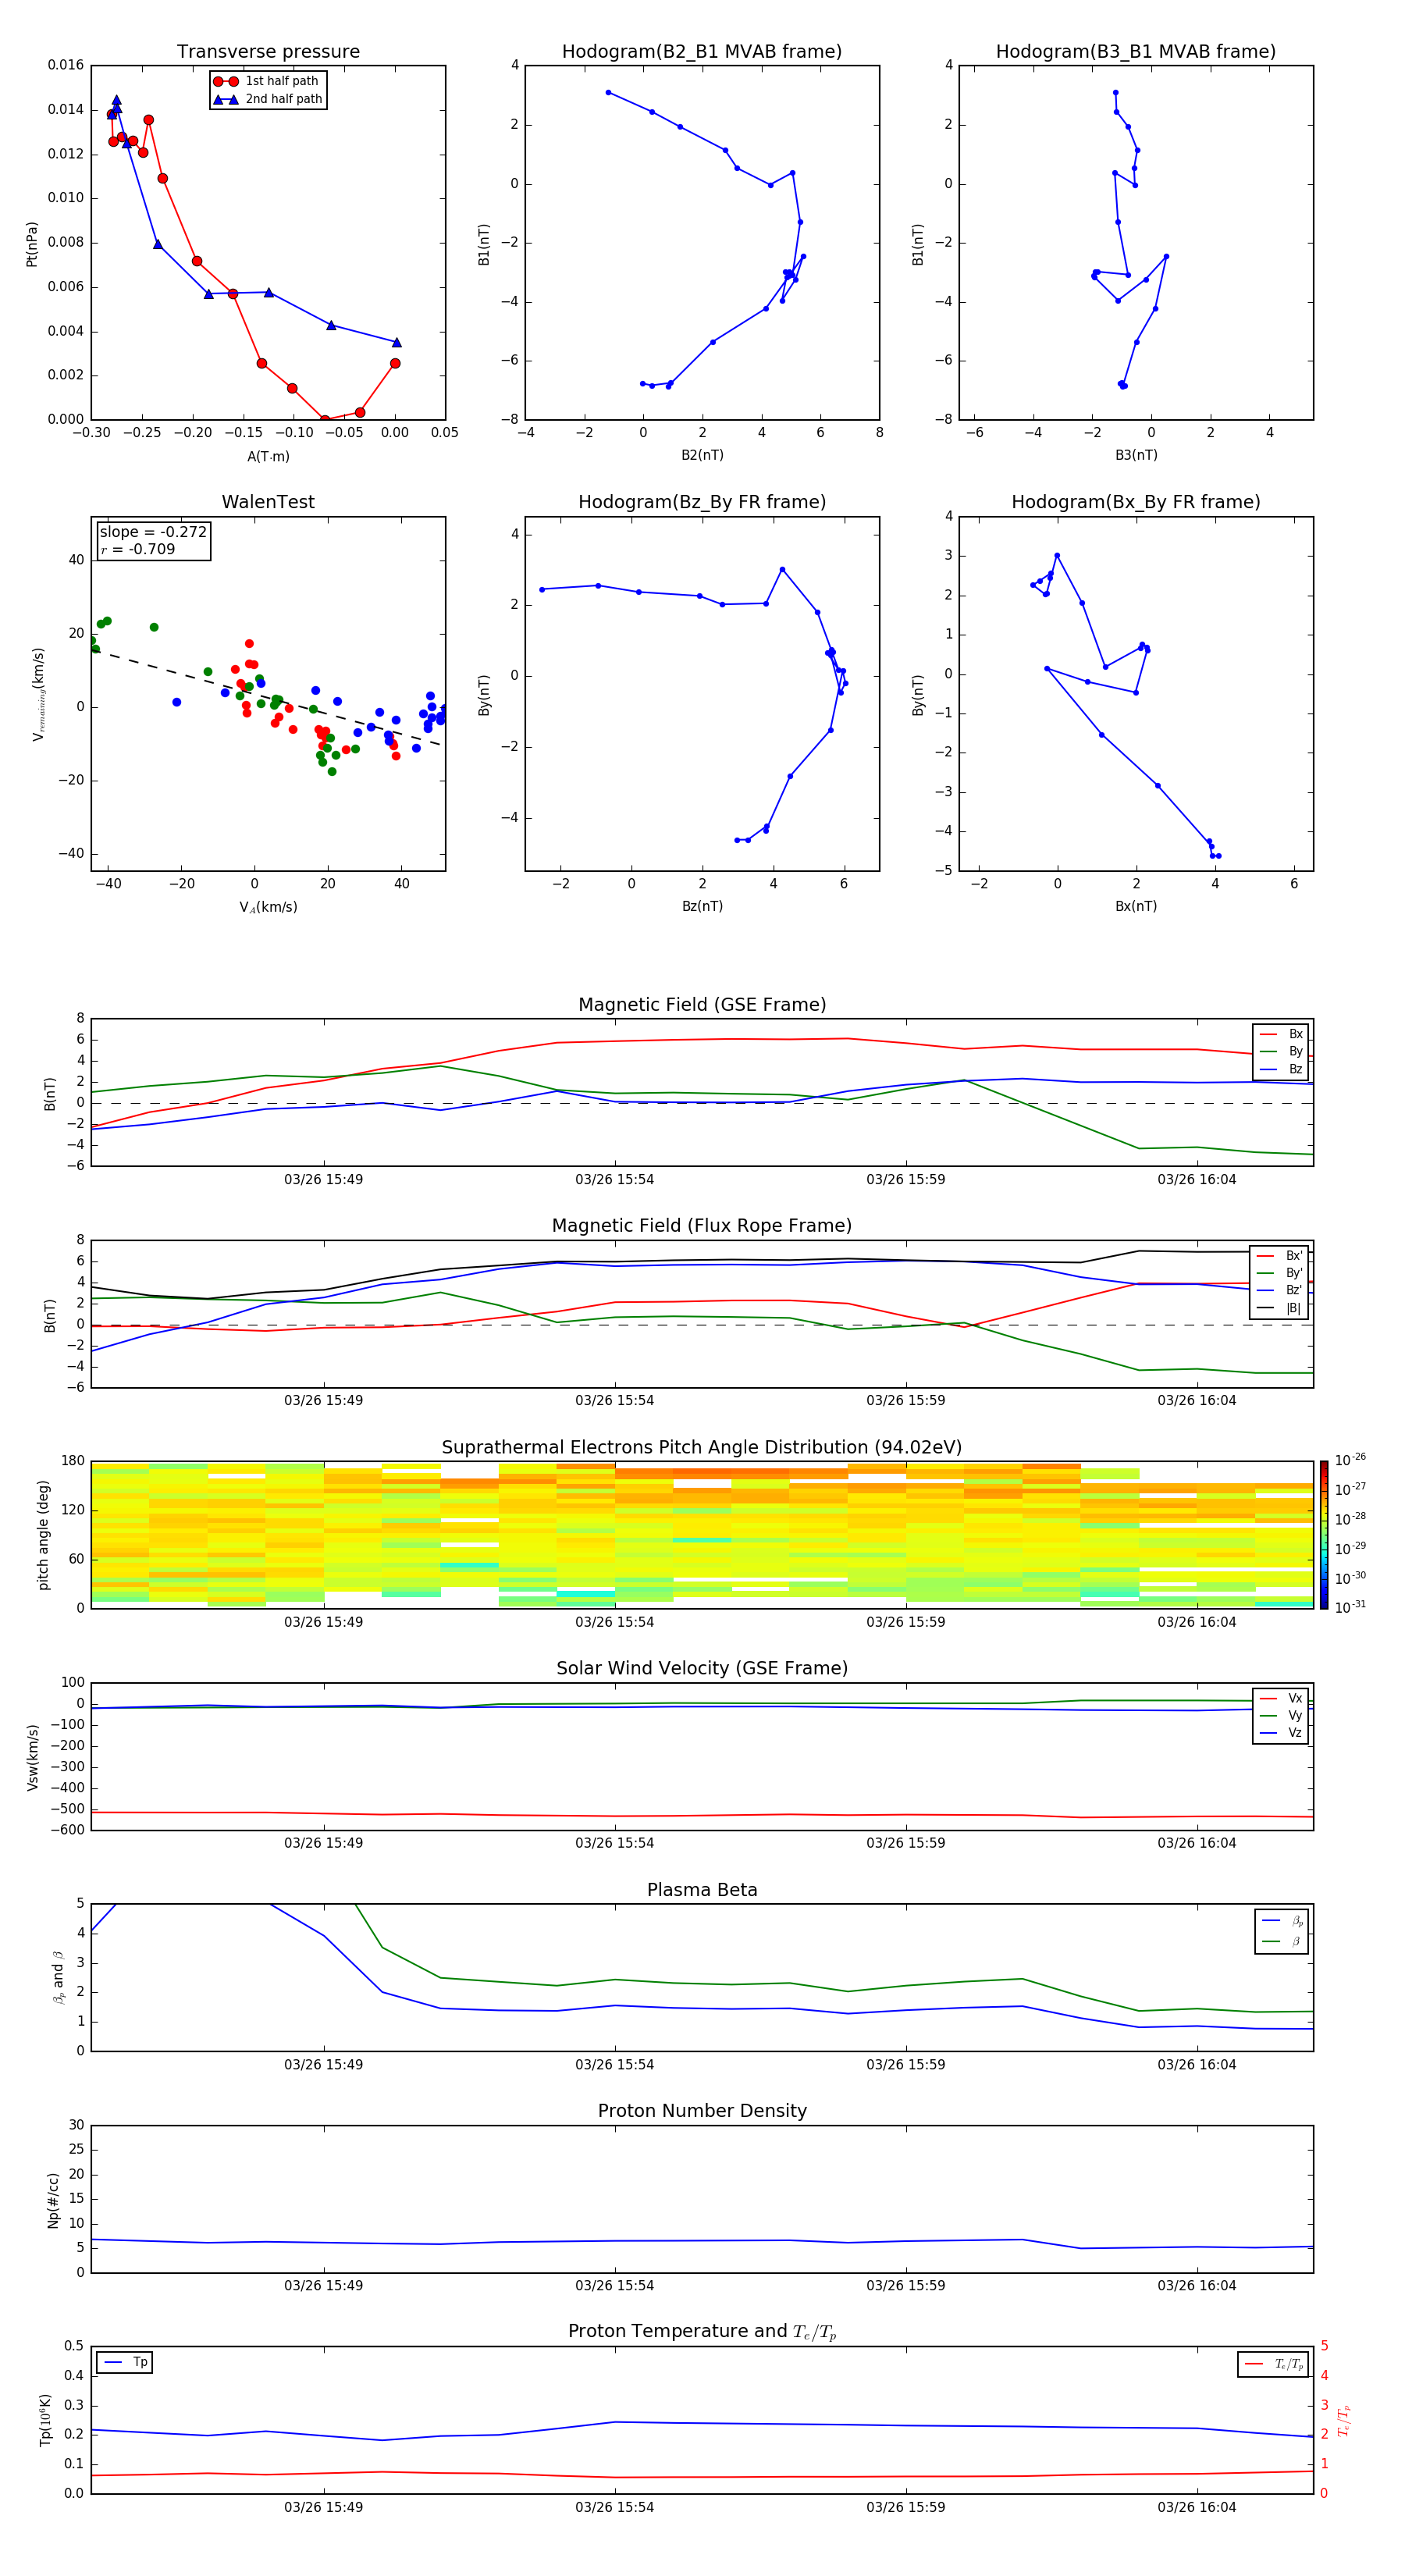Click the 'Magnetic Field (Flux Rope Frame)' title
The image size is (1405, 2576).
point(702,1226)
